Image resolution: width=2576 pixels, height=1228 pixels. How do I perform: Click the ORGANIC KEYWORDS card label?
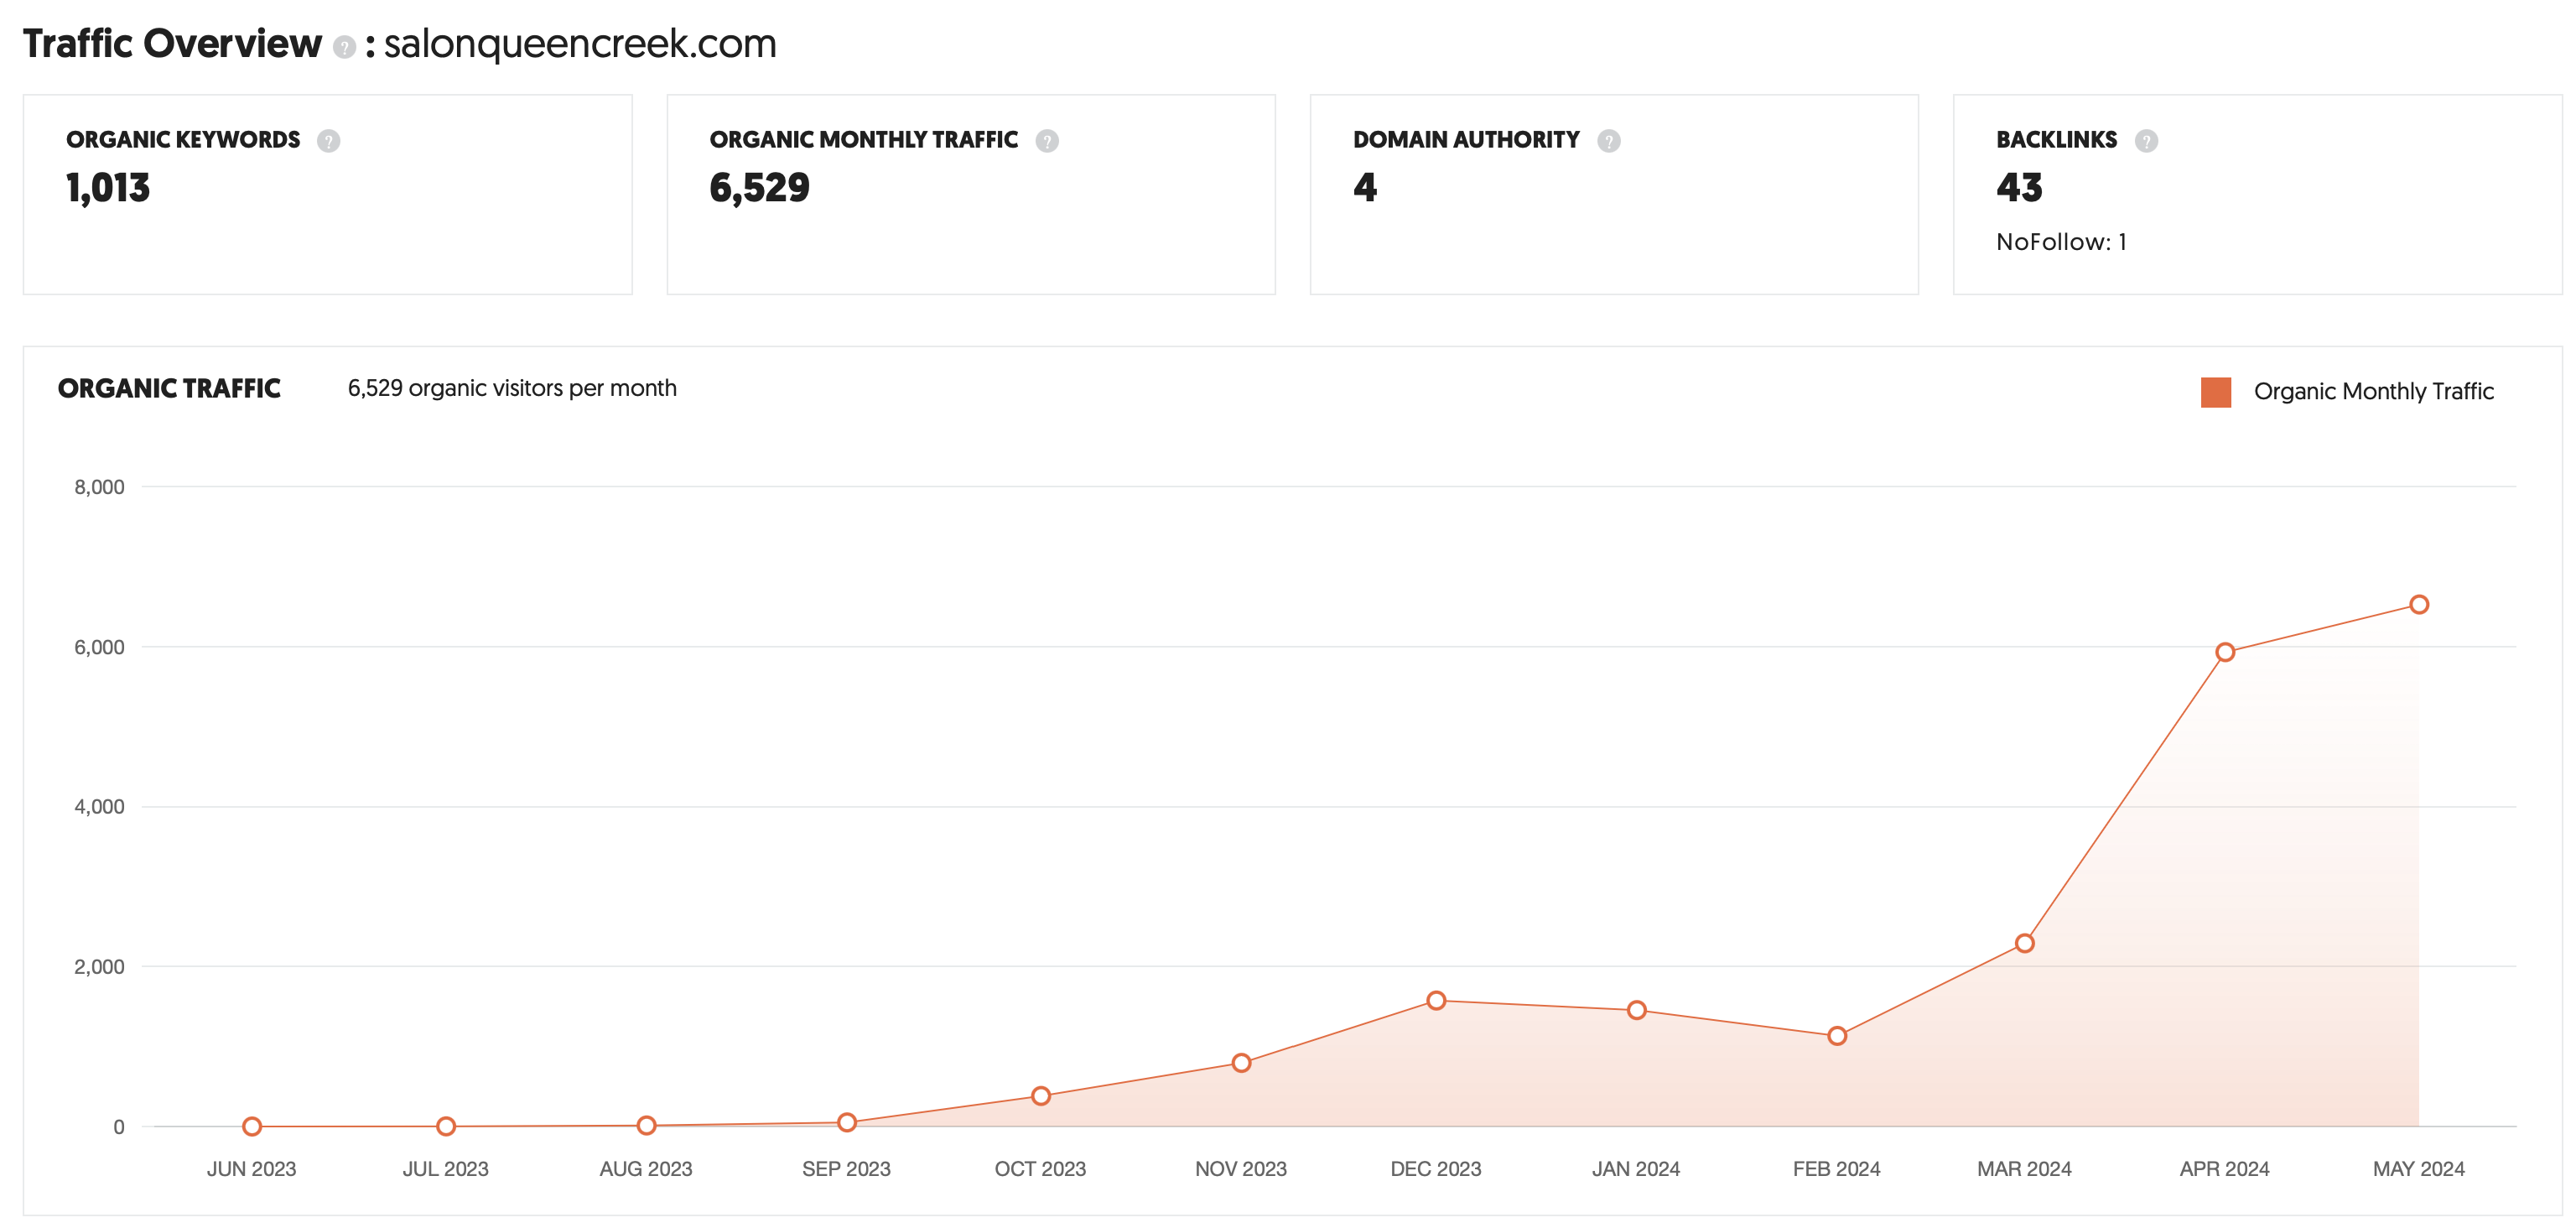point(183,140)
